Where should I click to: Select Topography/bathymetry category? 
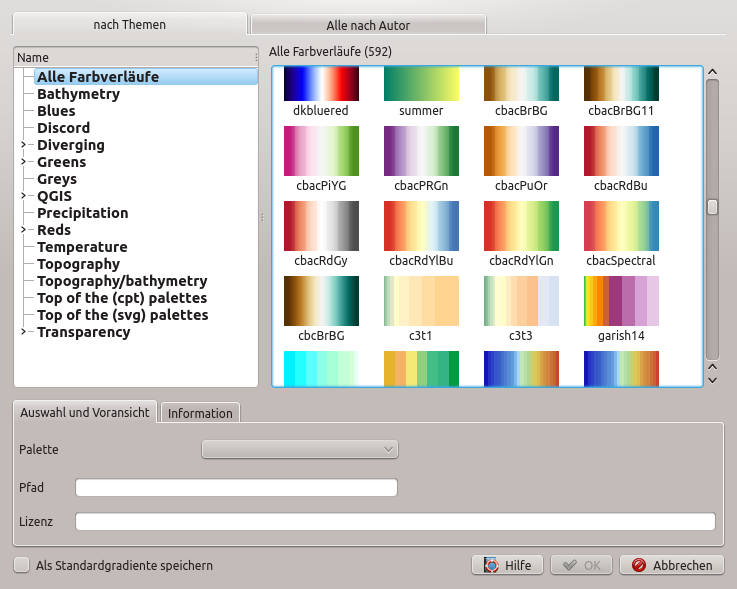[x=122, y=281]
